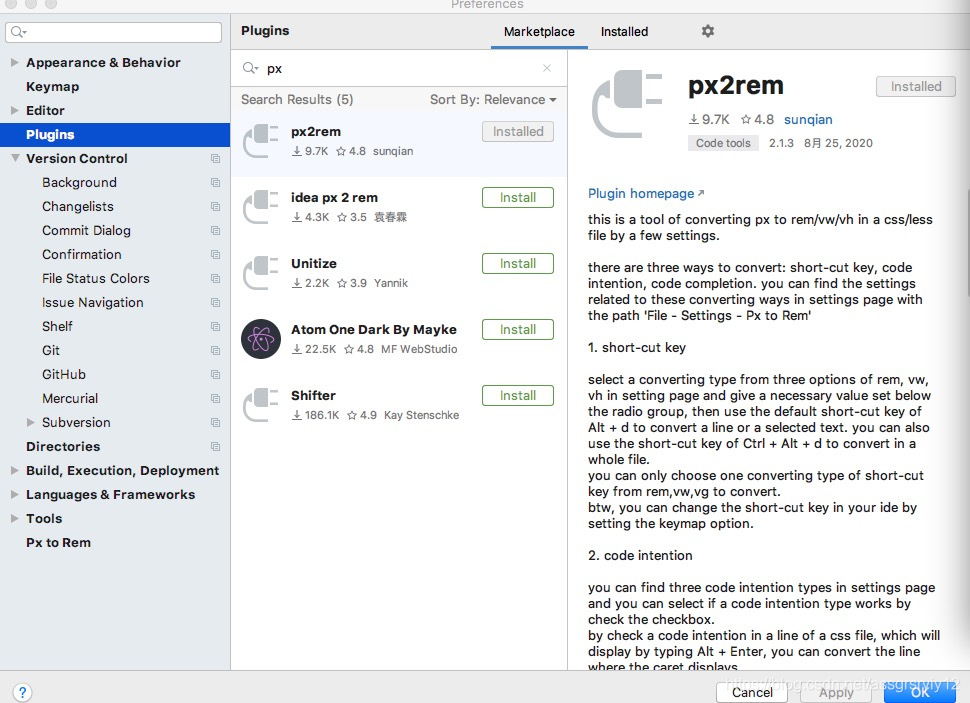Install Atom One Dark By Mayke
The width and height of the screenshot is (970, 703).
point(518,329)
